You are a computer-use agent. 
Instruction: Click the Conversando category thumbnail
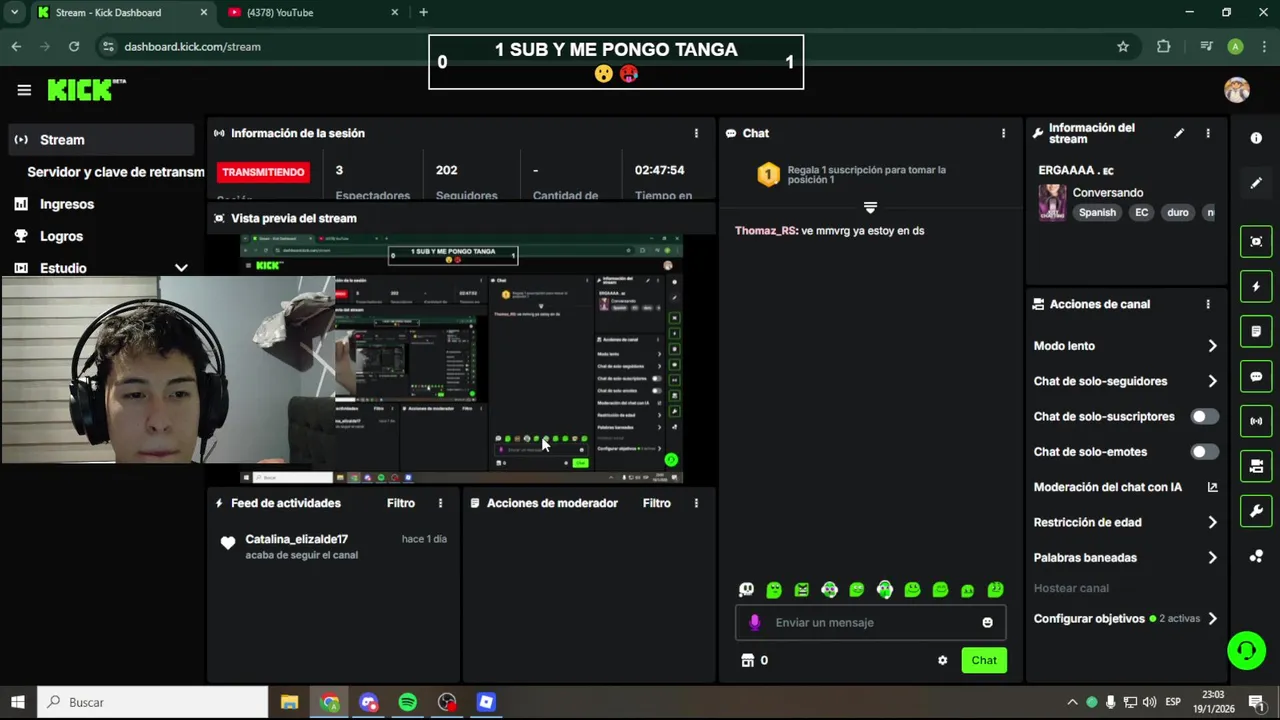click(1052, 202)
